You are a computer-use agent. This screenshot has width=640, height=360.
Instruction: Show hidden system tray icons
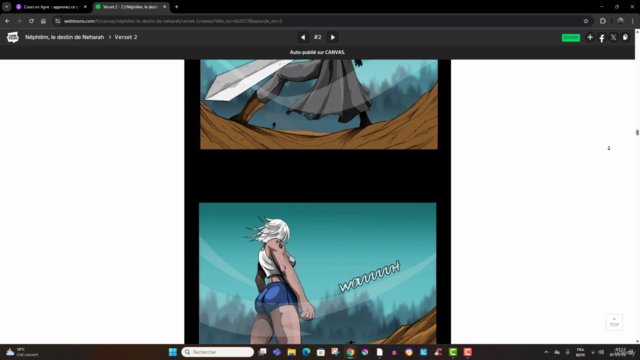(546, 352)
